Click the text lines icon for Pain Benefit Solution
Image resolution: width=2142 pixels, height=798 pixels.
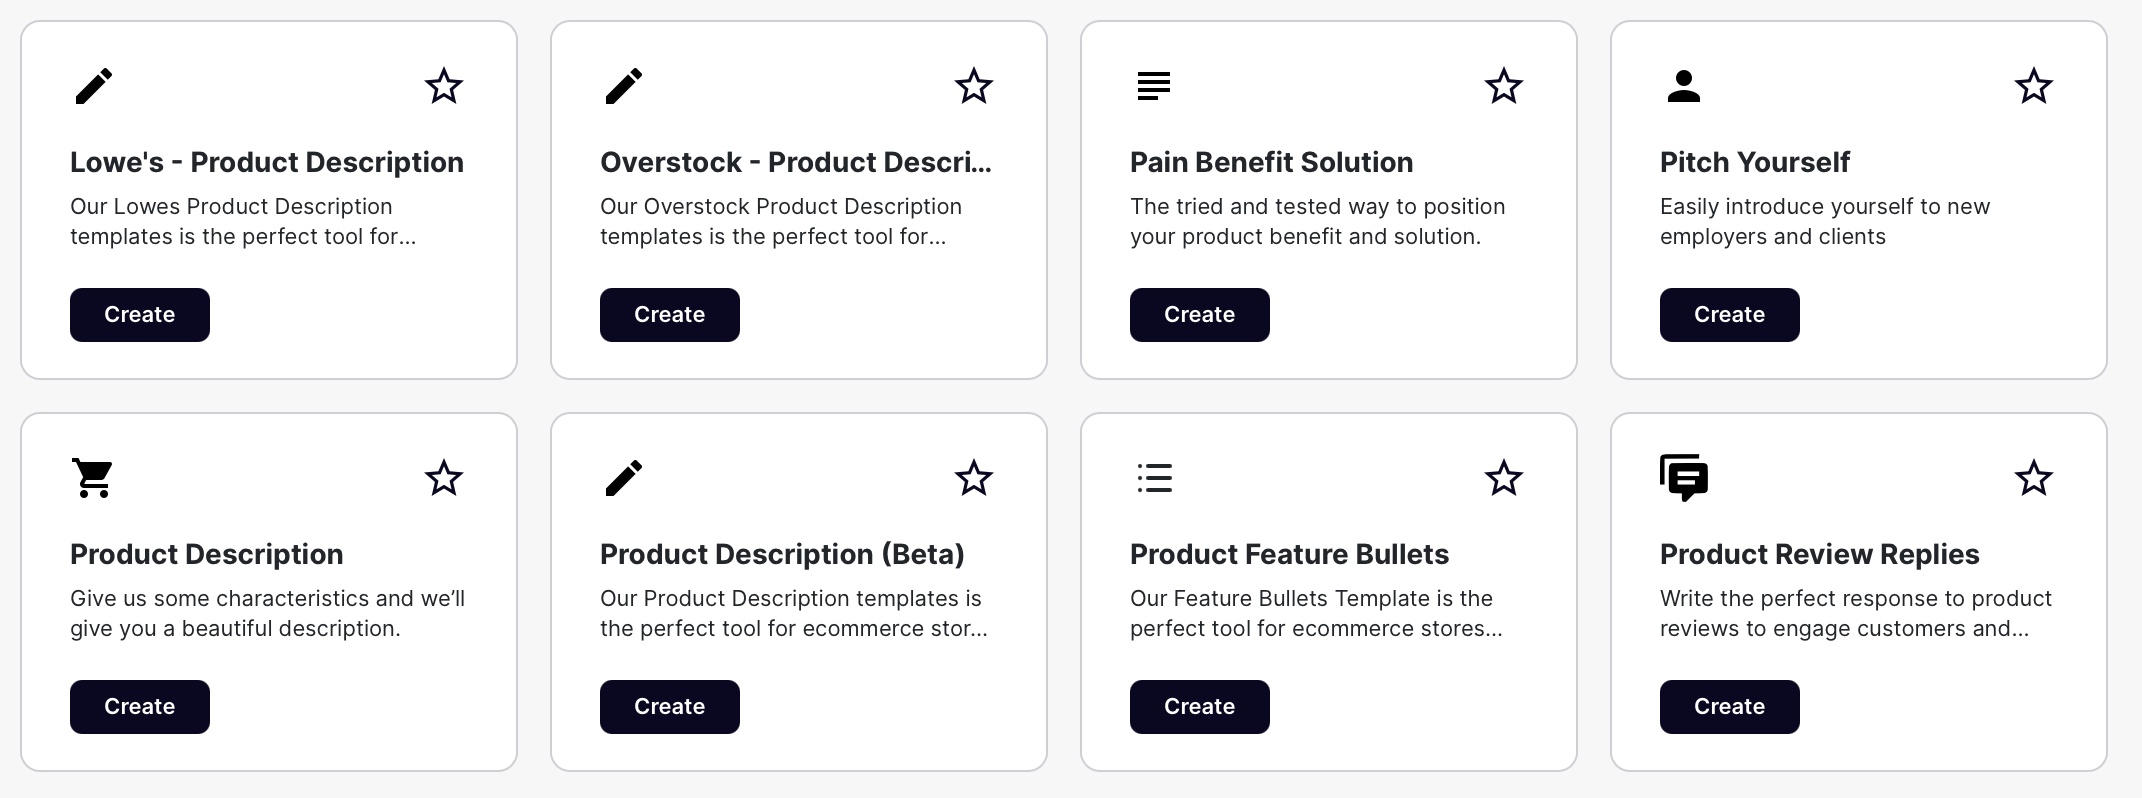click(1154, 86)
